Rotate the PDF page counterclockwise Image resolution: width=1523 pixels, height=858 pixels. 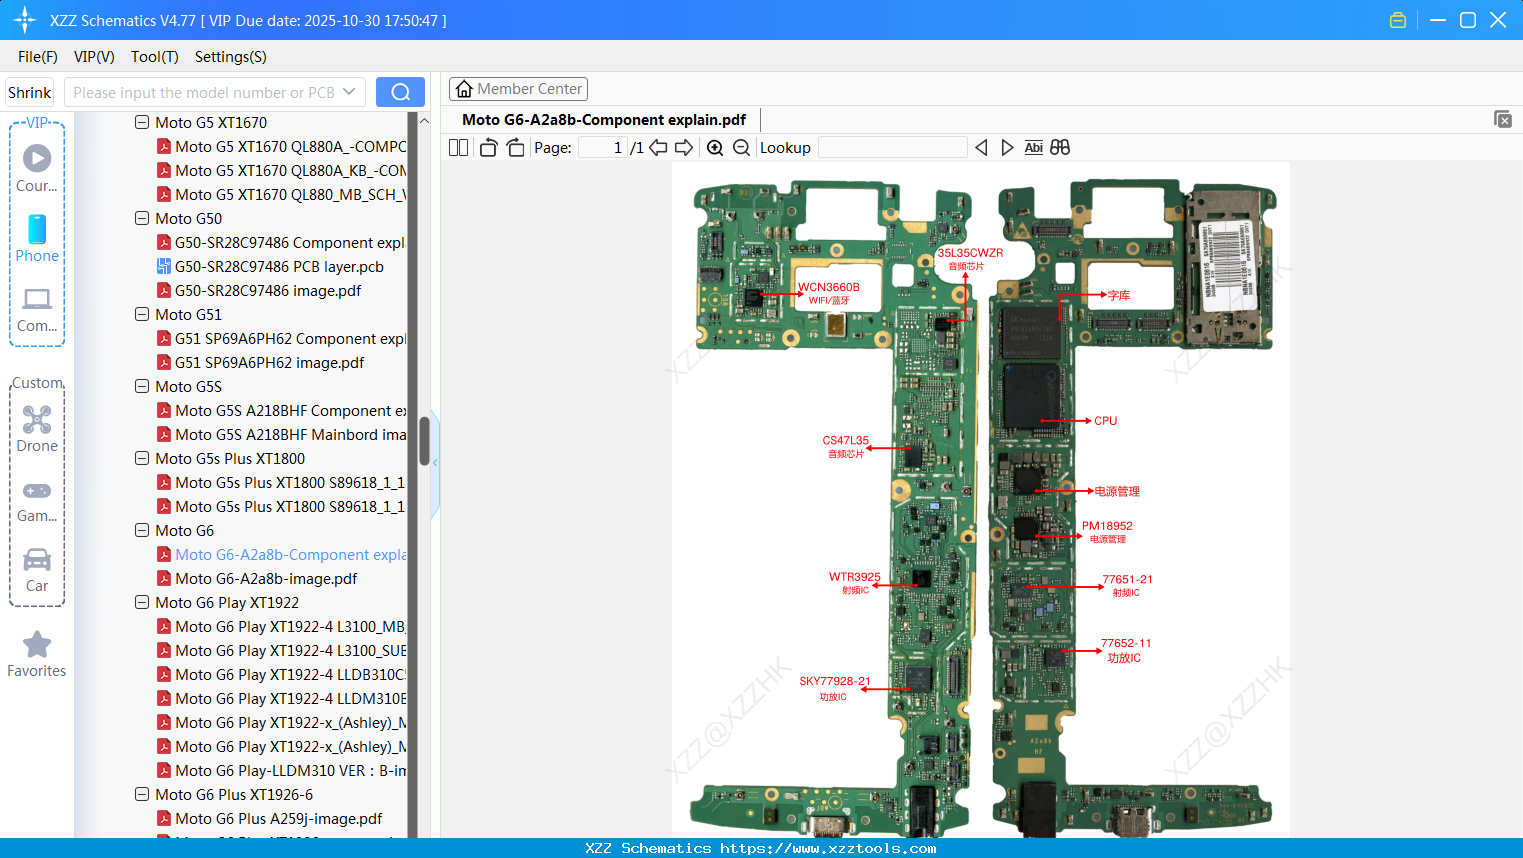point(487,147)
